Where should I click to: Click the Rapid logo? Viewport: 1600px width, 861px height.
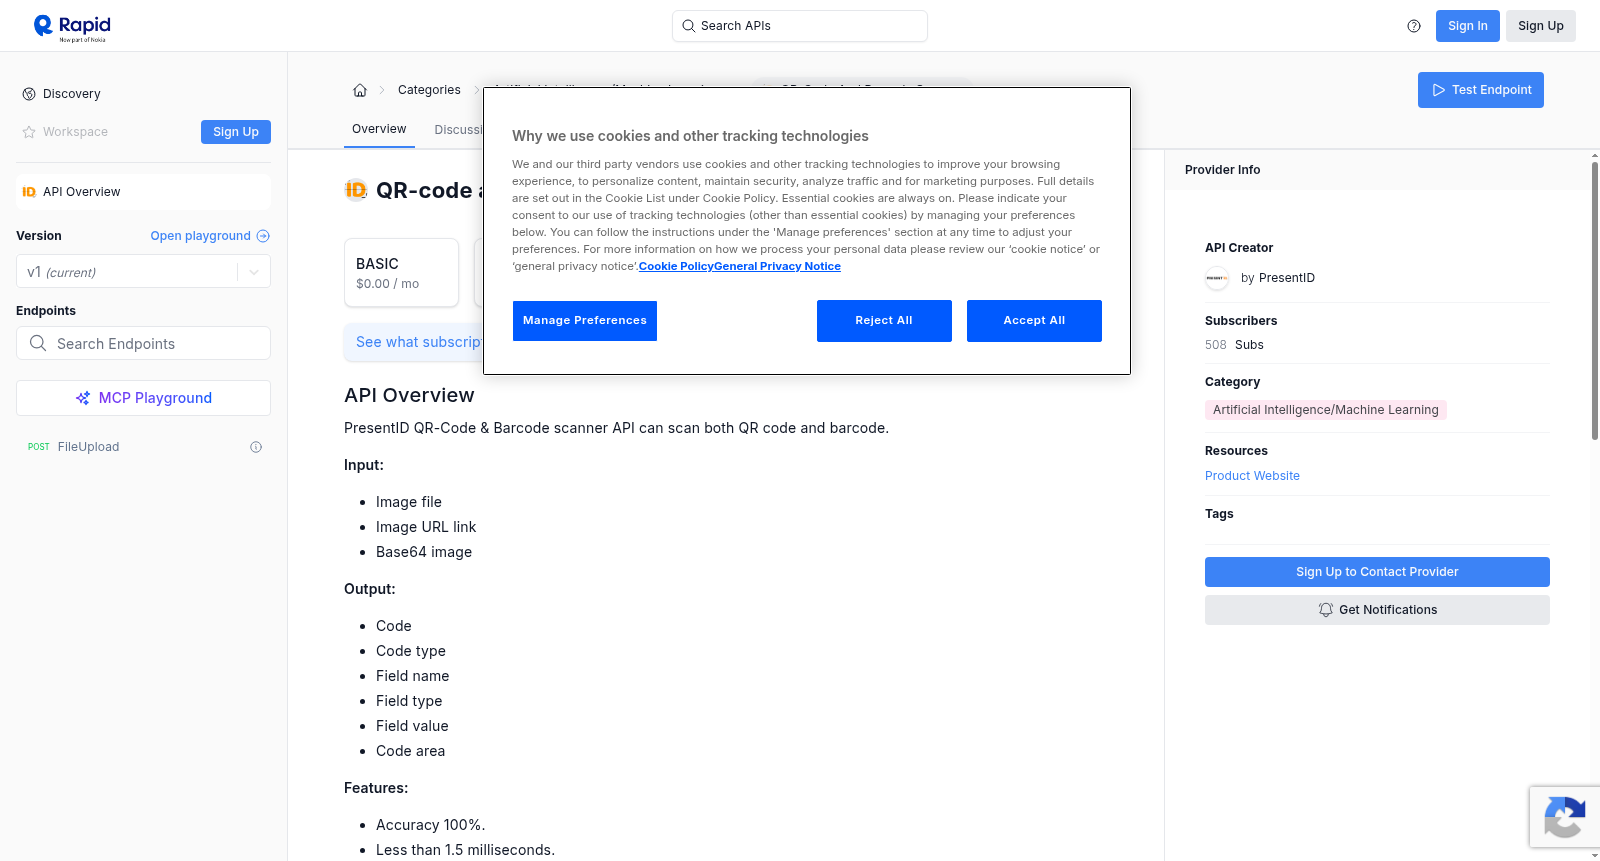pos(72,27)
